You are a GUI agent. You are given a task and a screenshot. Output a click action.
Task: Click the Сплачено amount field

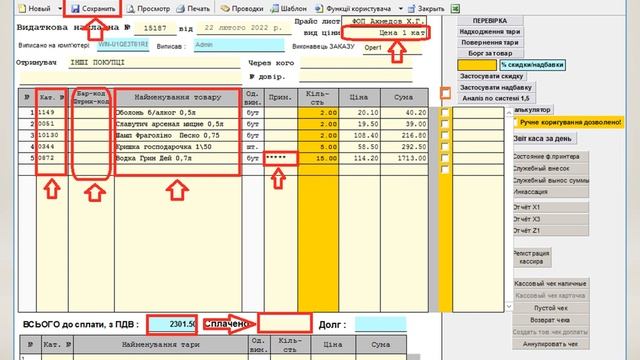[285, 324]
